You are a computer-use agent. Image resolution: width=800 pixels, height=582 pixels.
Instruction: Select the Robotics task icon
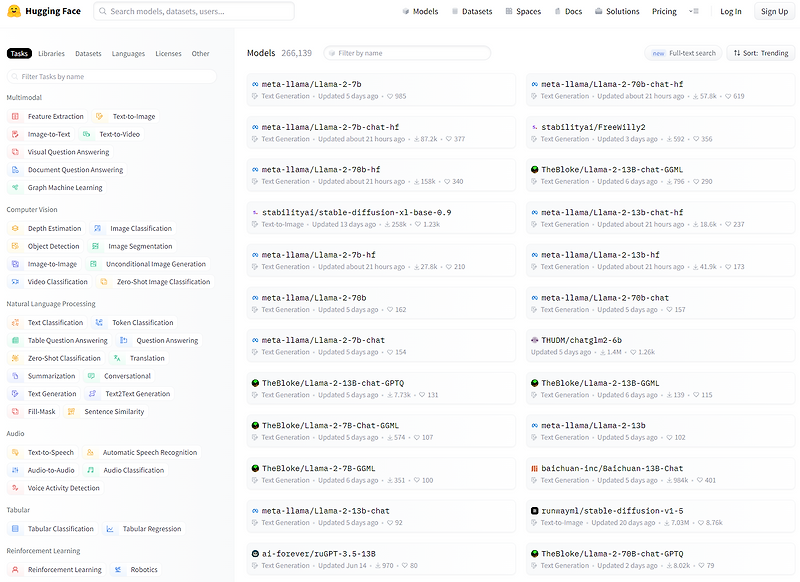click(118, 570)
